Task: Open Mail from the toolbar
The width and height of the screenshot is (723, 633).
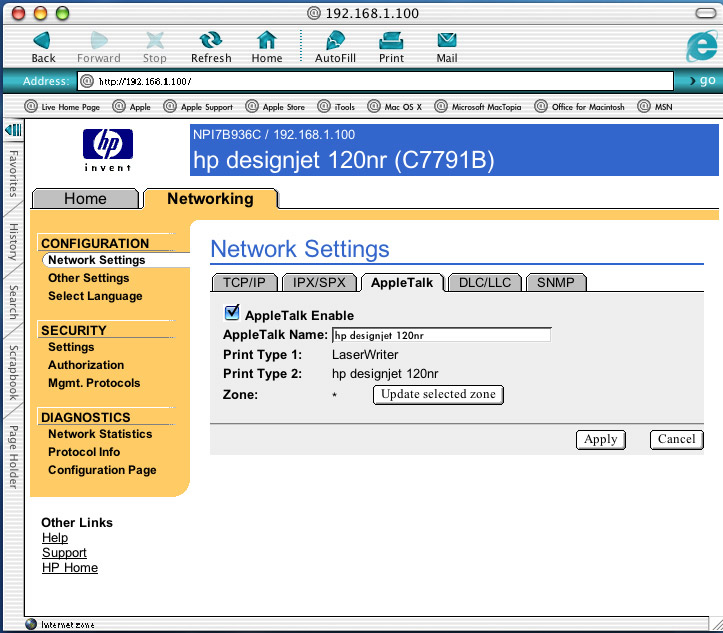Action: click(x=446, y=41)
